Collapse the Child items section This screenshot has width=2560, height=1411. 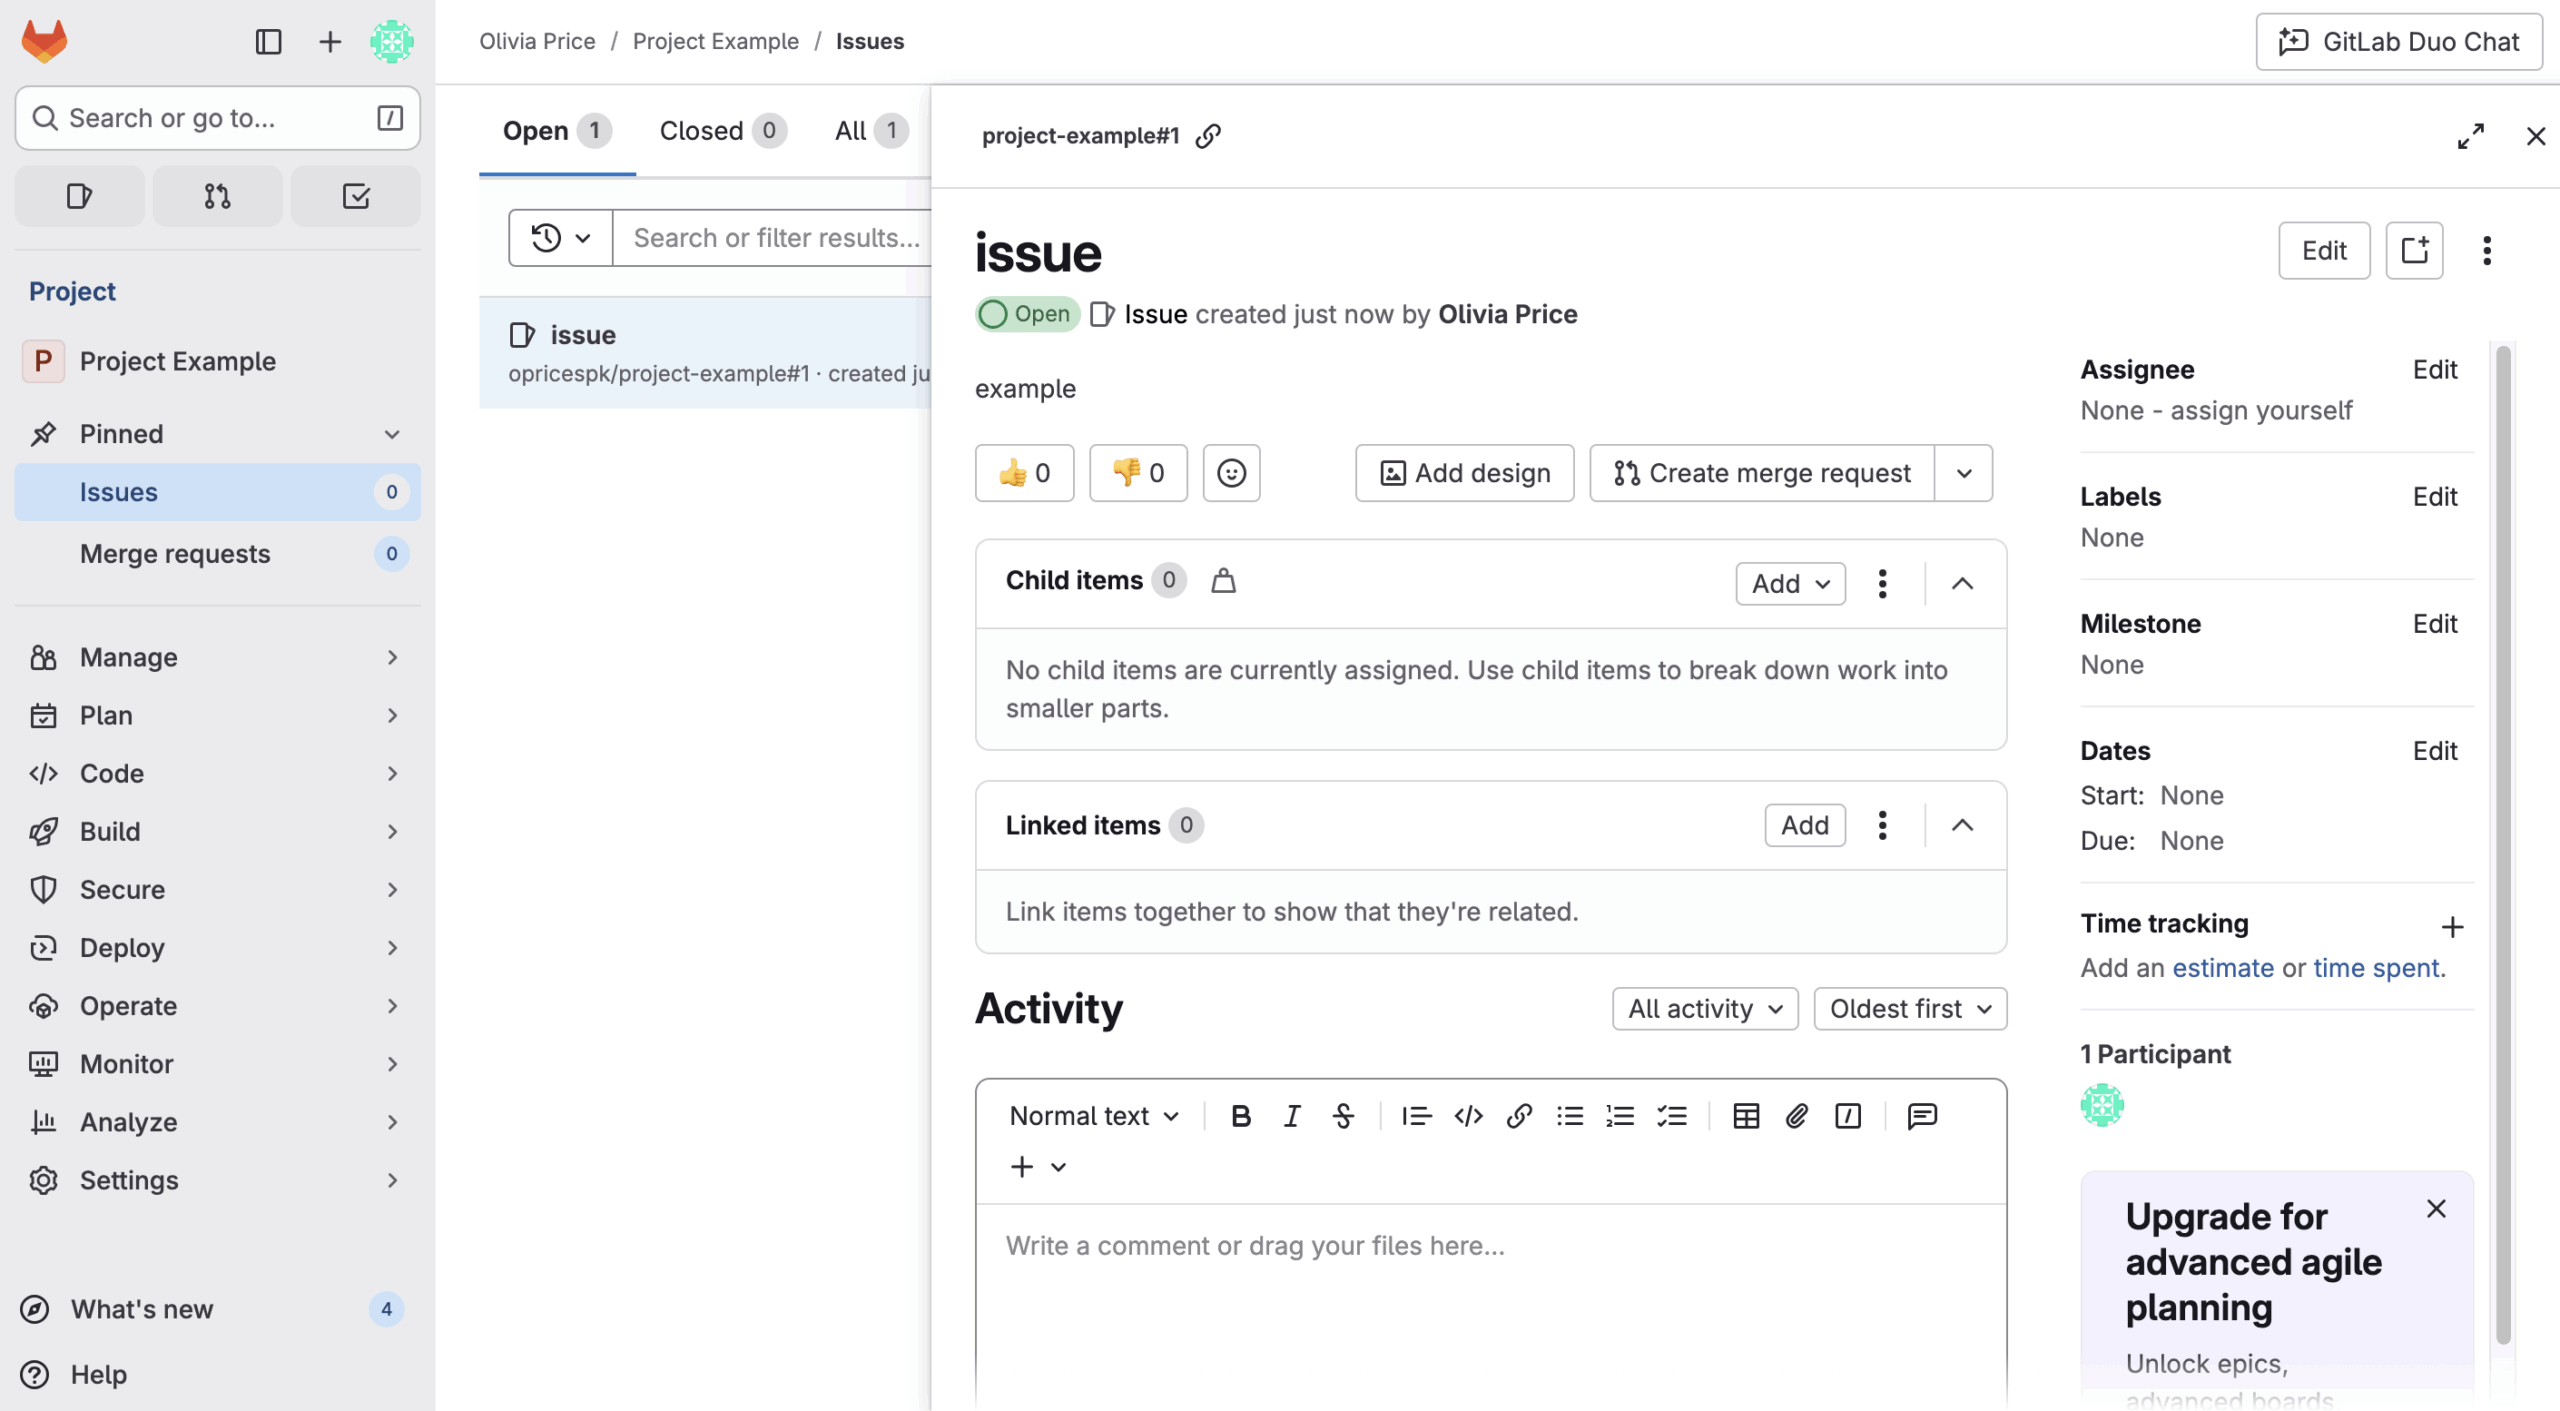(1962, 584)
